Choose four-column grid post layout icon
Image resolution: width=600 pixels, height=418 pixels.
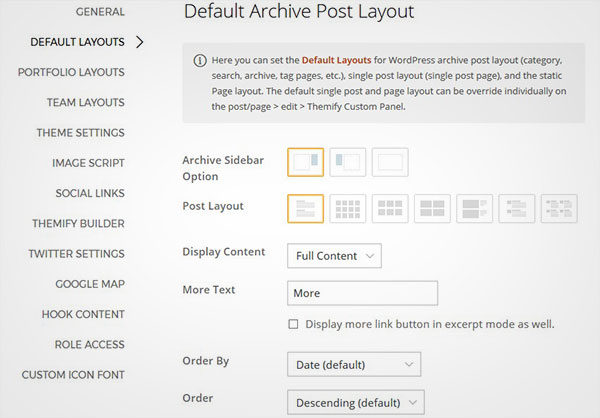click(x=347, y=209)
